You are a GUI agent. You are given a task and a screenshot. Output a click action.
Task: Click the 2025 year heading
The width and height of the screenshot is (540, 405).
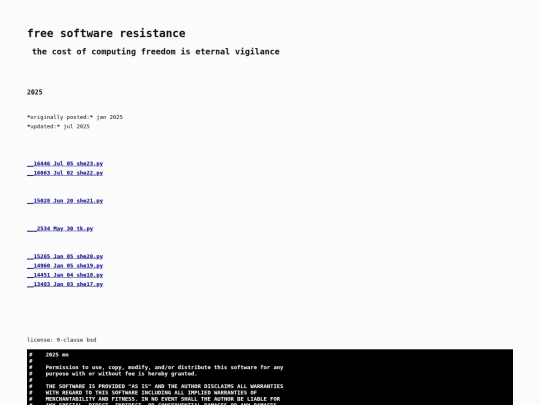[34, 92]
